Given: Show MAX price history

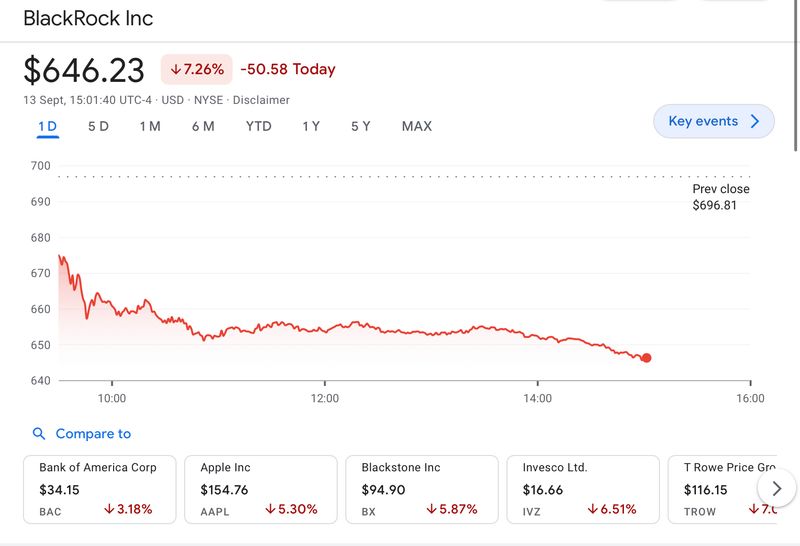Looking at the screenshot, I should point(416,126).
